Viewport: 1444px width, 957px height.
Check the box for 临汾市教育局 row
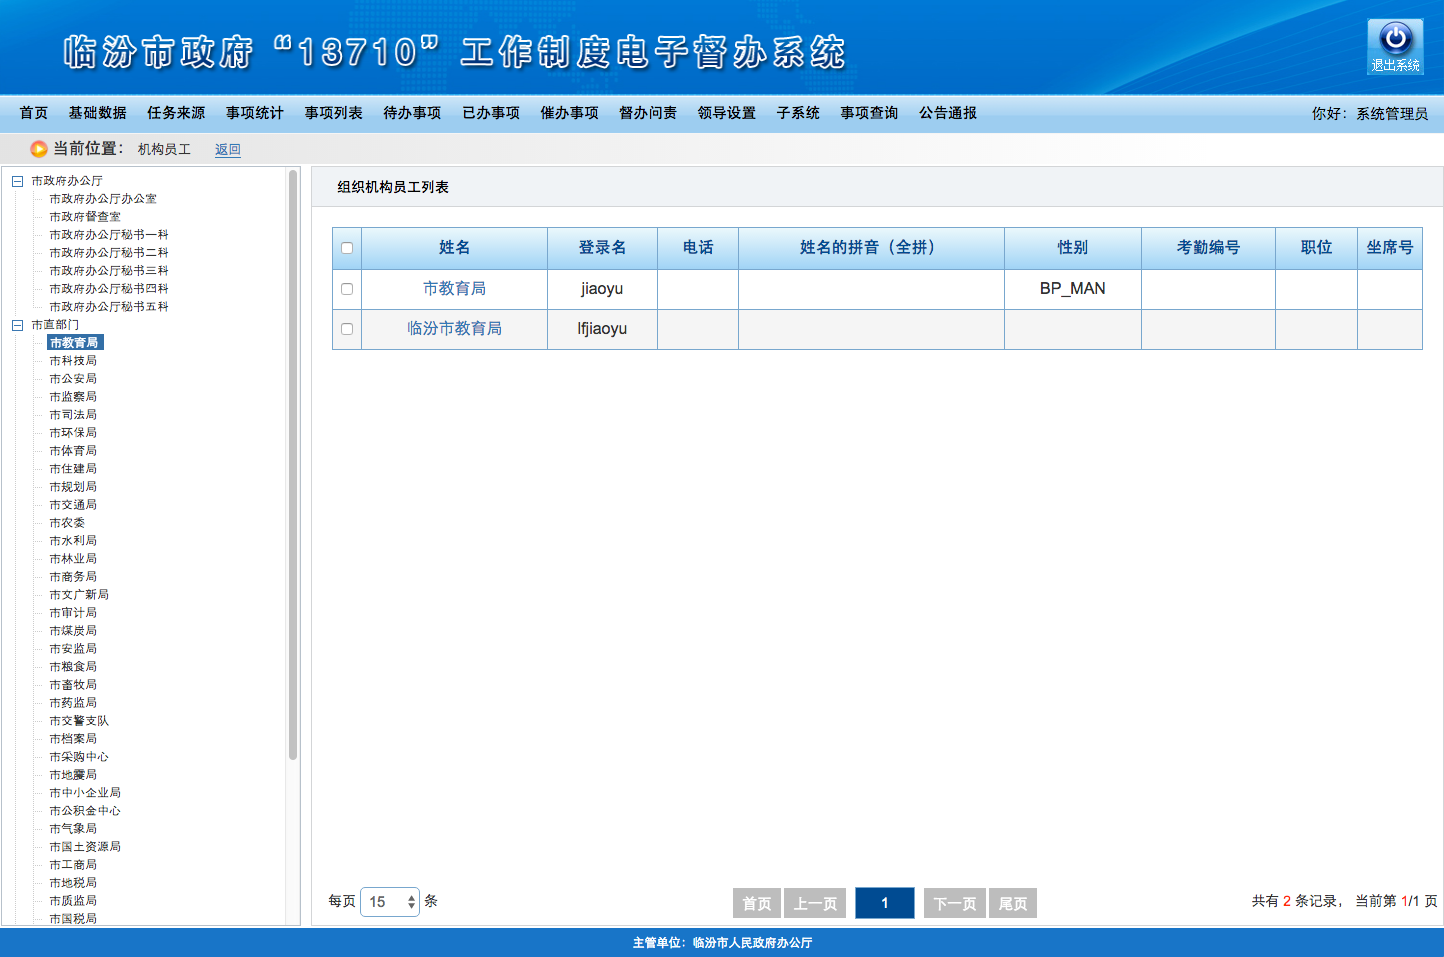(x=347, y=329)
